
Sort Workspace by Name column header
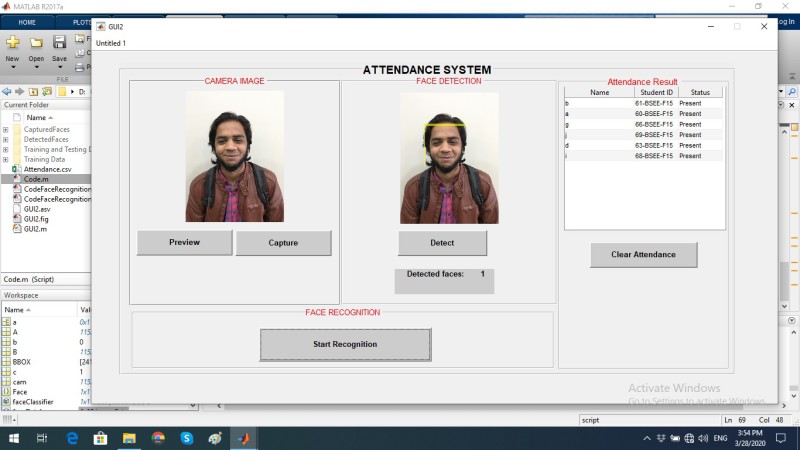click(x=17, y=310)
